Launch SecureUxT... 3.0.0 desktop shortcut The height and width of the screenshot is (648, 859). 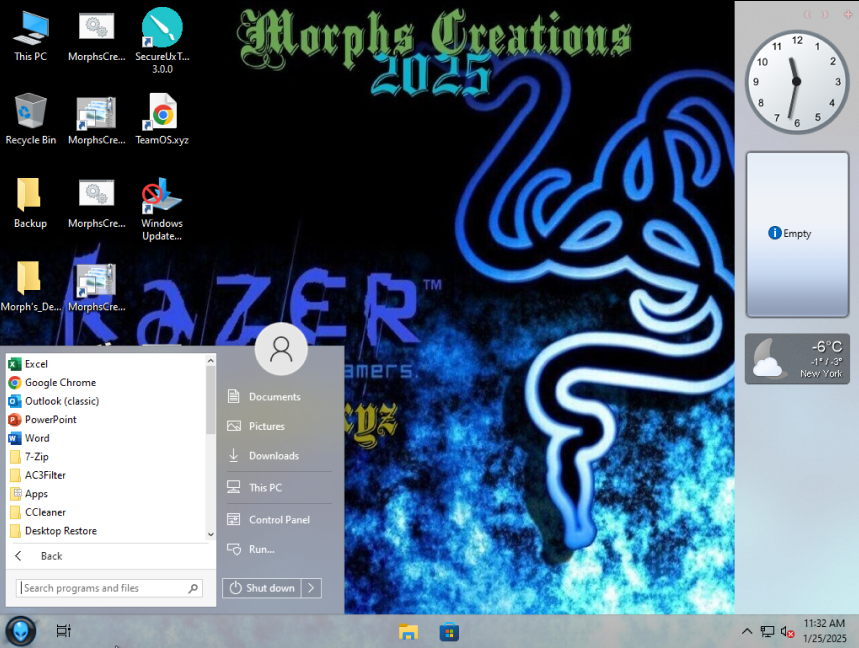point(162,41)
